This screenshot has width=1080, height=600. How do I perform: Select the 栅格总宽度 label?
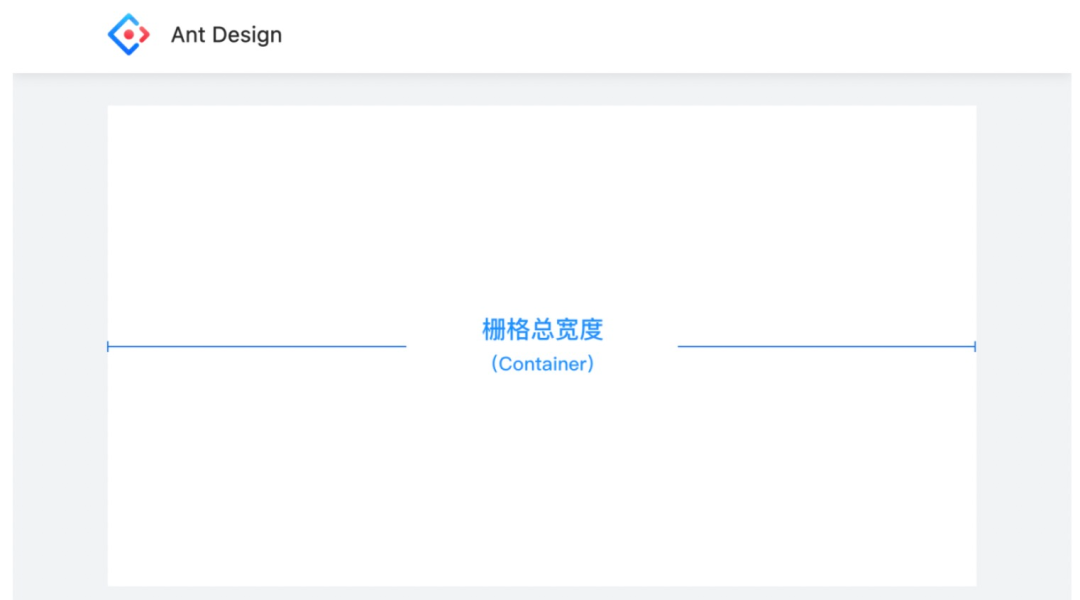coord(542,329)
